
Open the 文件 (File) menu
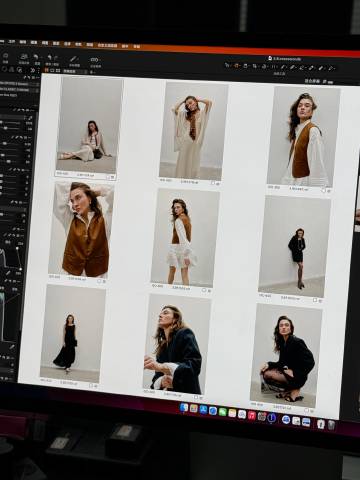[x=11, y=42]
